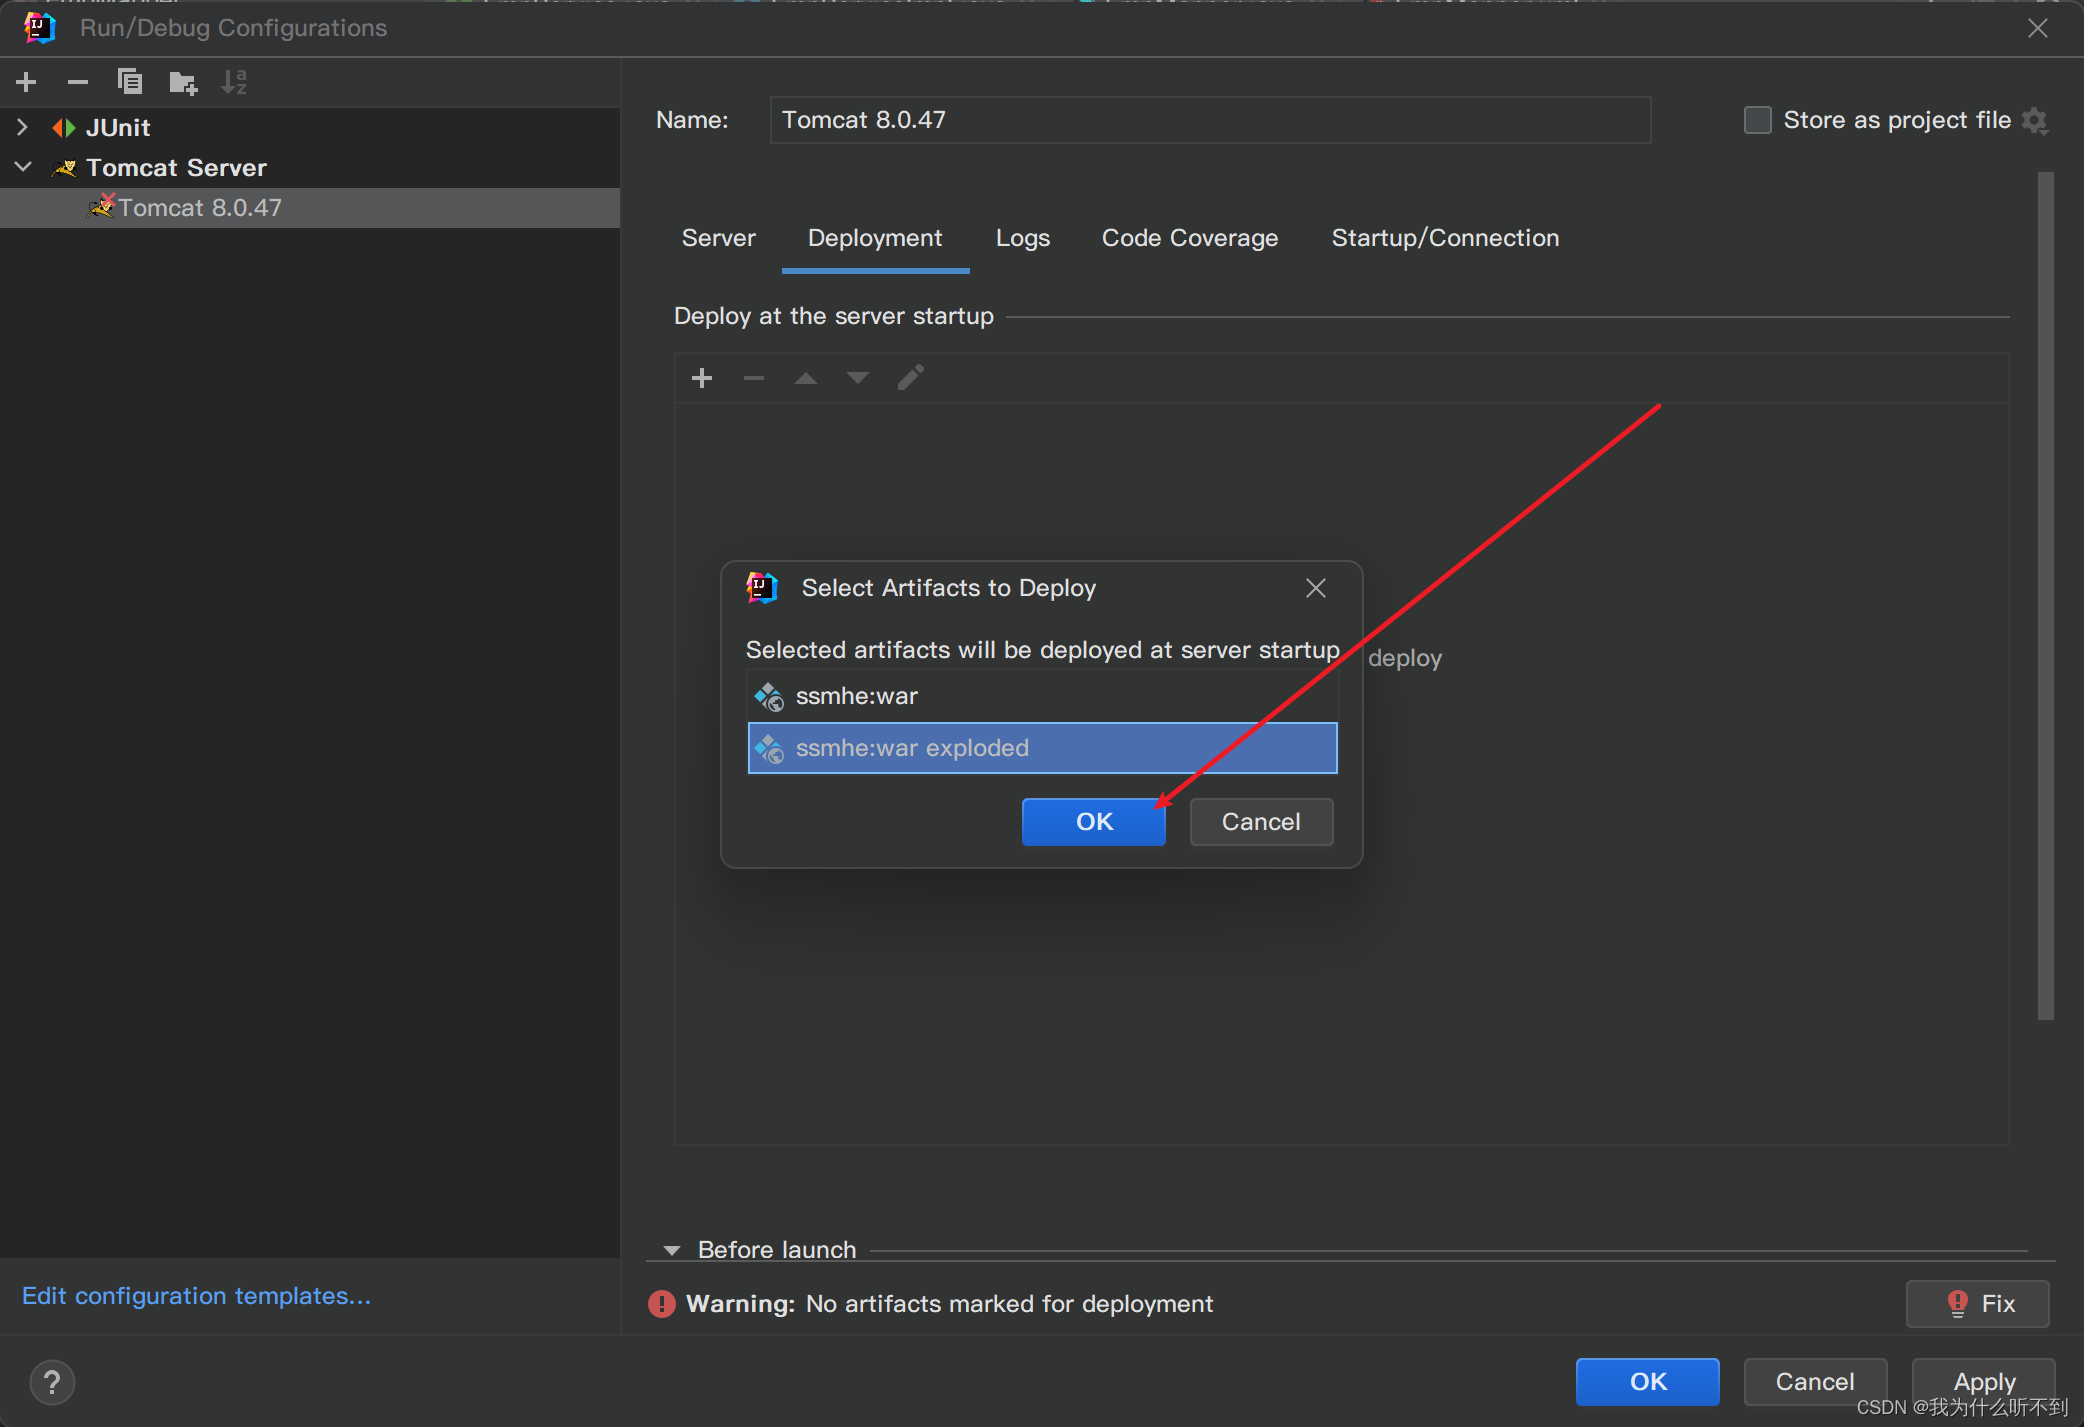The width and height of the screenshot is (2084, 1427).
Task: Collapse the Before launch section
Action: click(x=672, y=1250)
